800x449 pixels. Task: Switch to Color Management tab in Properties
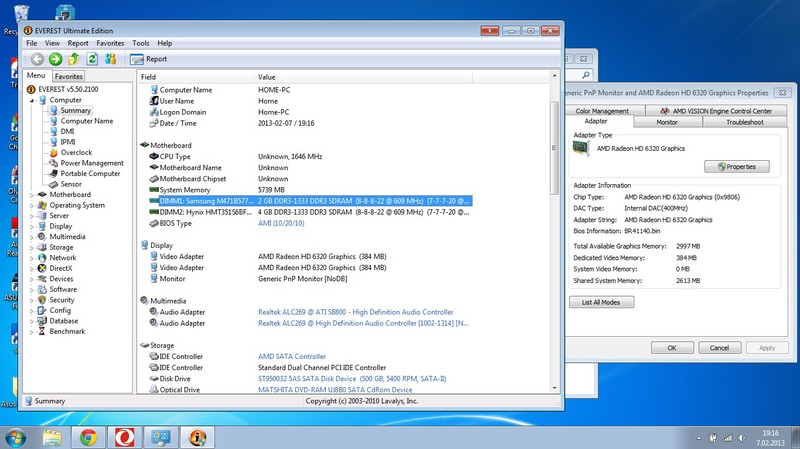click(602, 111)
